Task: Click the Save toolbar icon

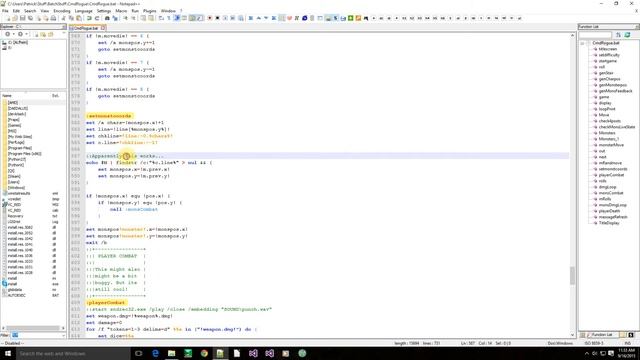Action: point(23,18)
